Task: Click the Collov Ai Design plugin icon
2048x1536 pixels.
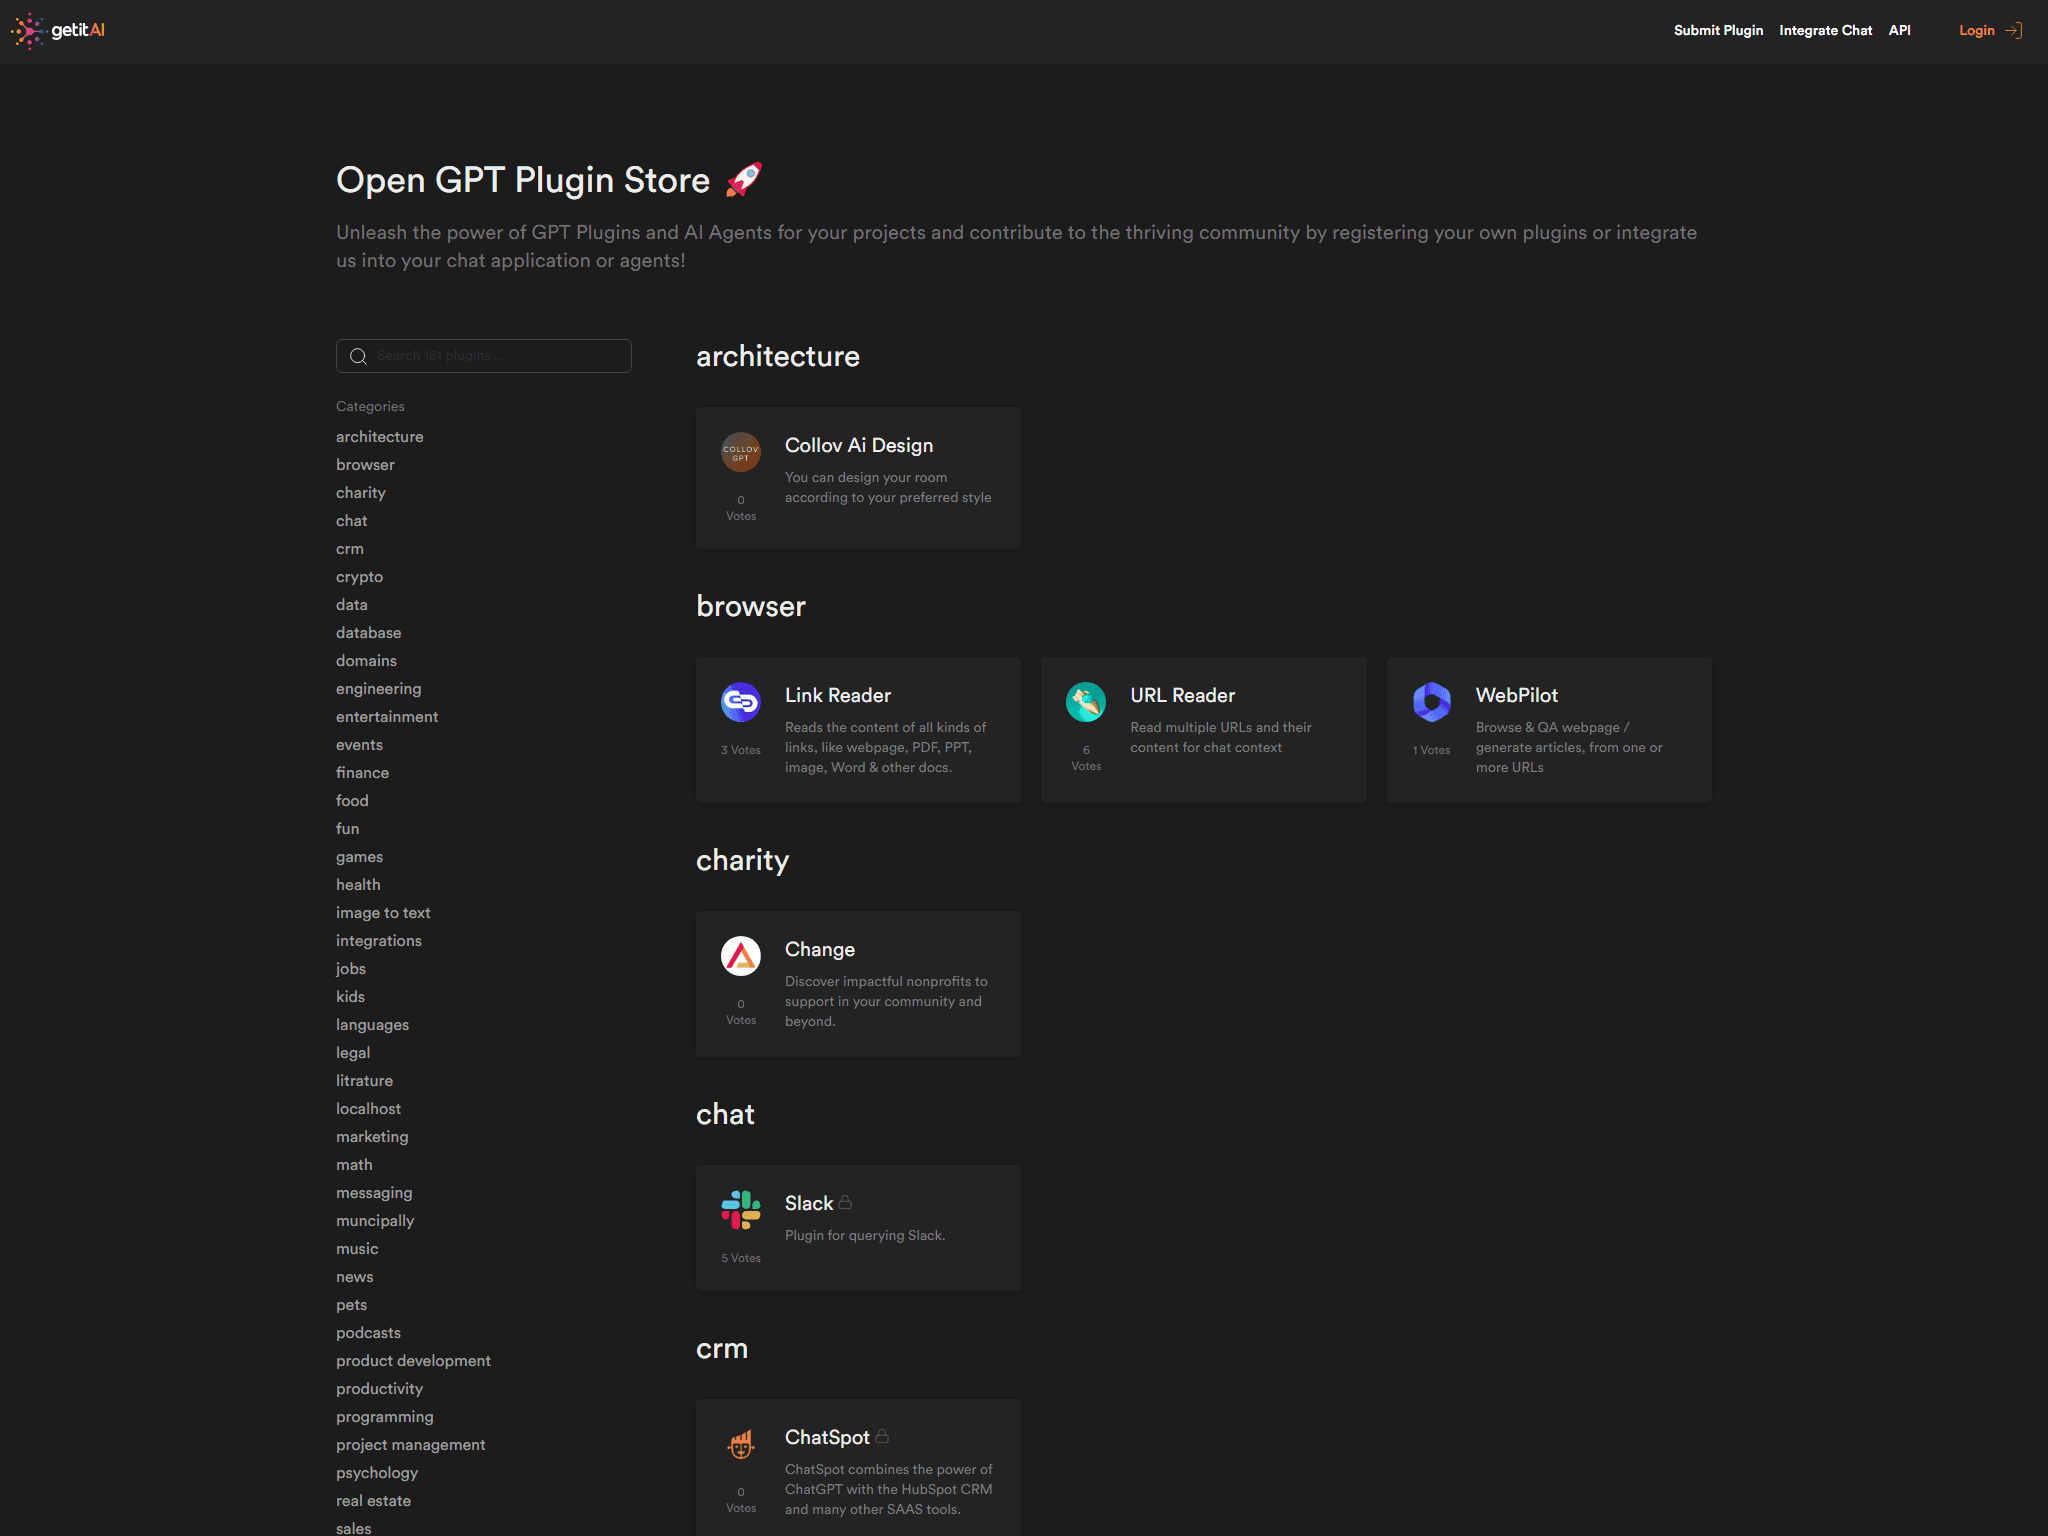Action: 741,452
